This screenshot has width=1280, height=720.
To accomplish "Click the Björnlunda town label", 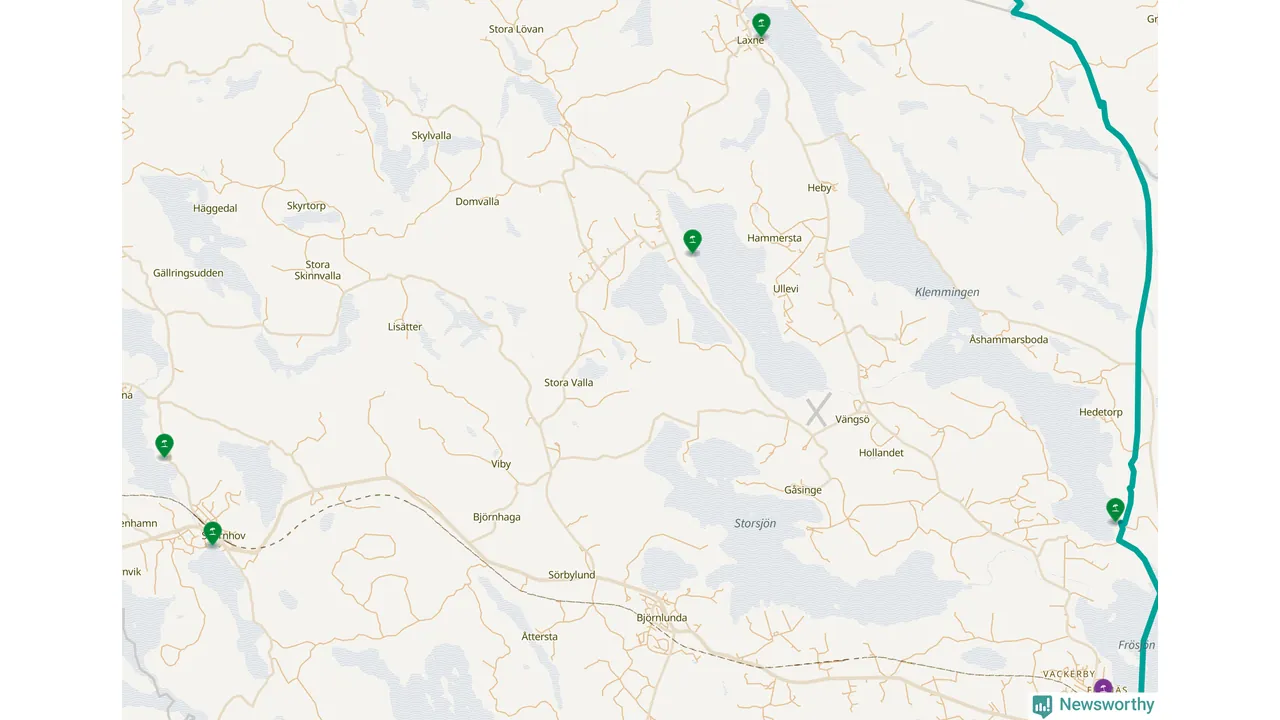I will tap(662, 618).
